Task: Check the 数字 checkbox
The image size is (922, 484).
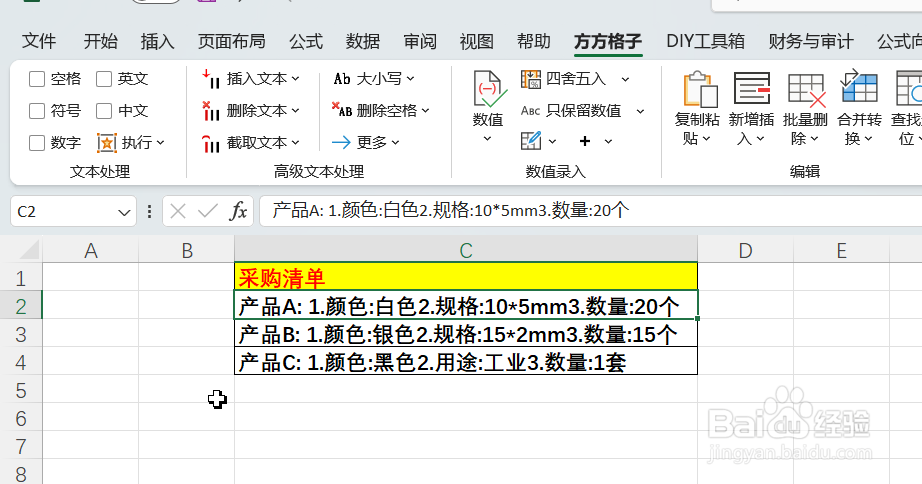Action: click(37, 142)
